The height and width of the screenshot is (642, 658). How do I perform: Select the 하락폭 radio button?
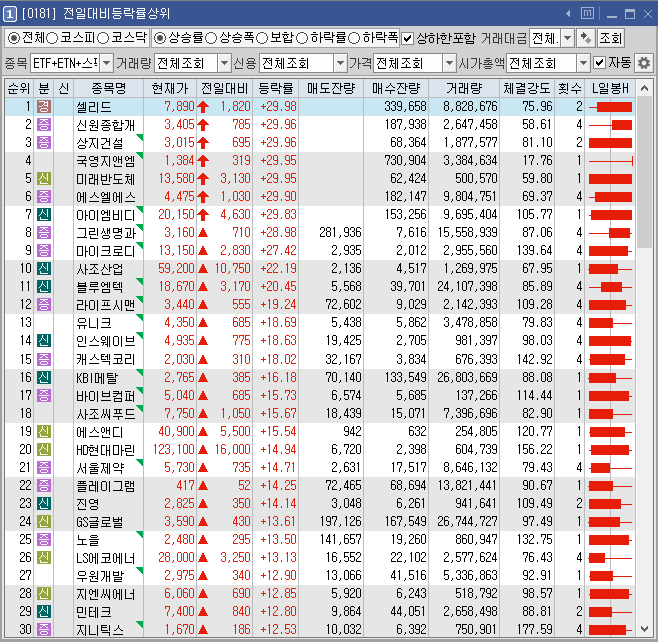pos(354,38)
